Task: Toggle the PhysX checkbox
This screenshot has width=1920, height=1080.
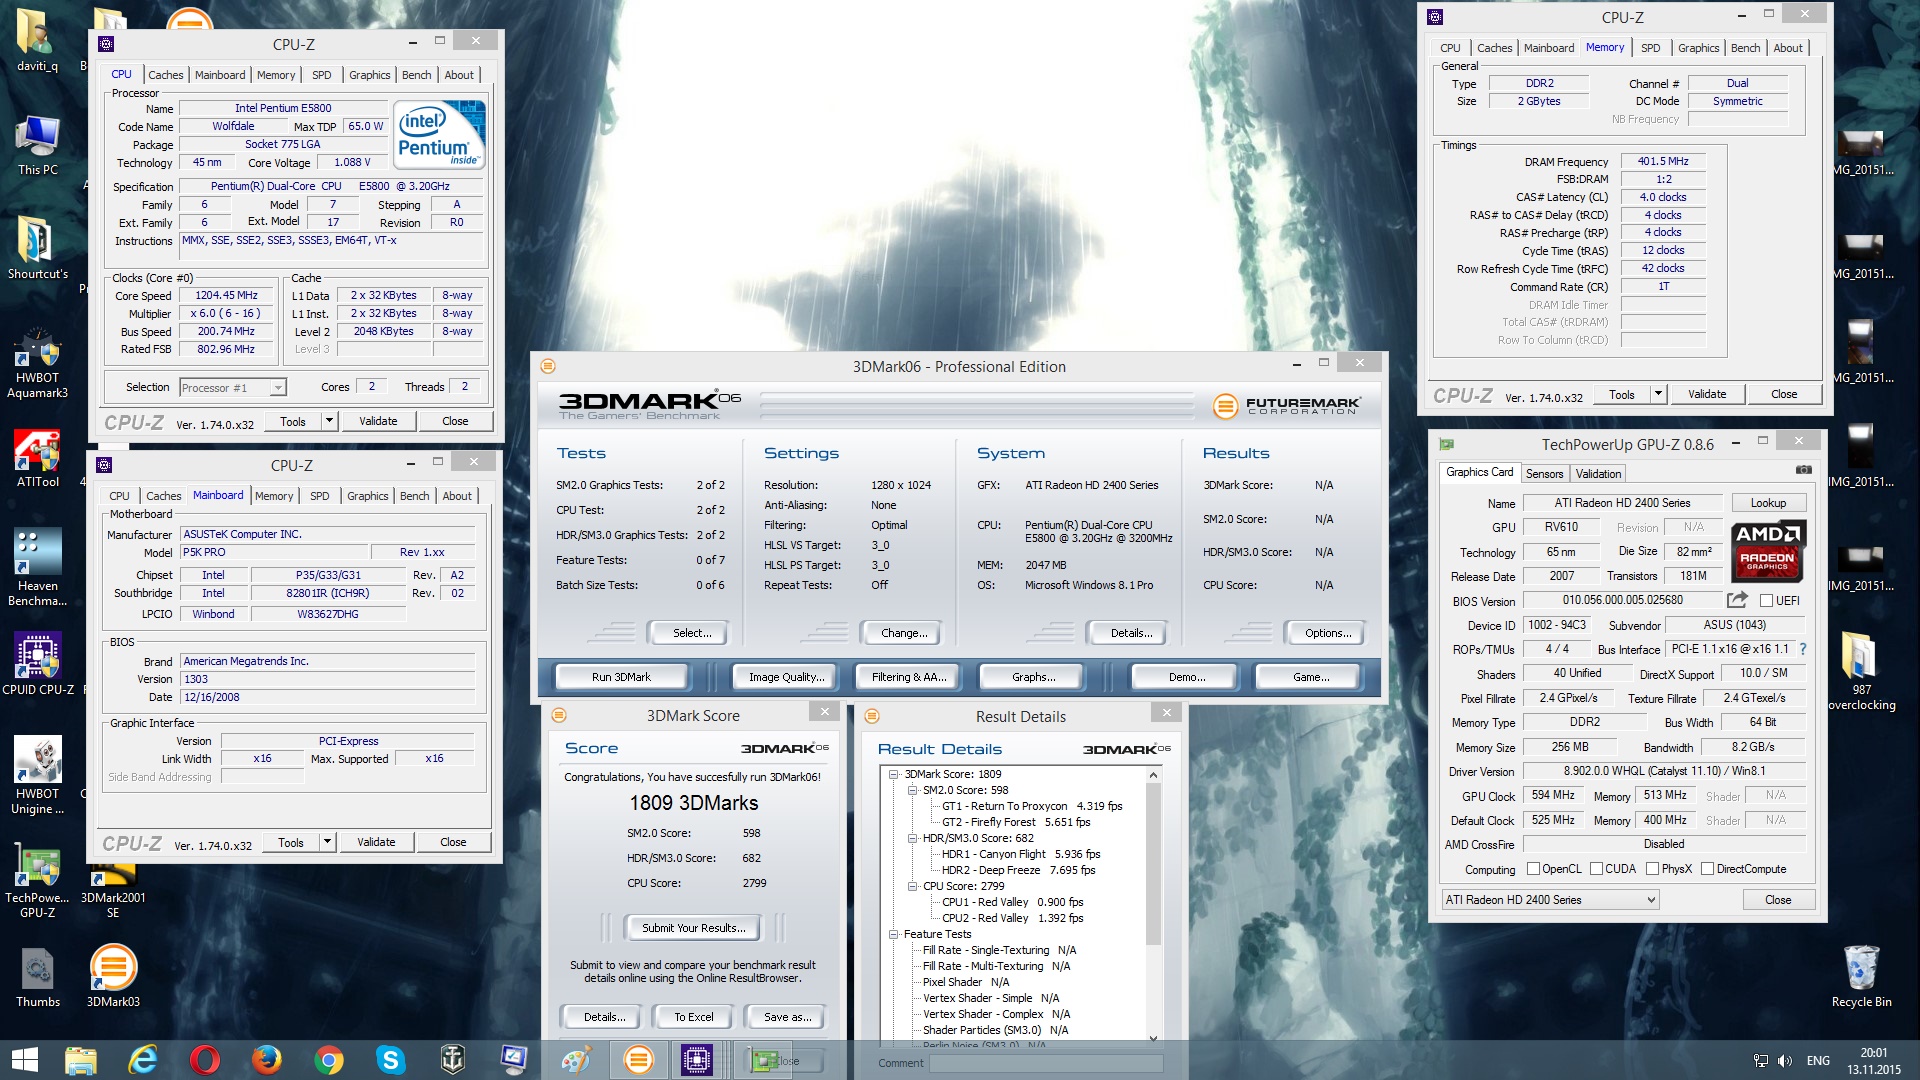Action: pos(1652,869)
